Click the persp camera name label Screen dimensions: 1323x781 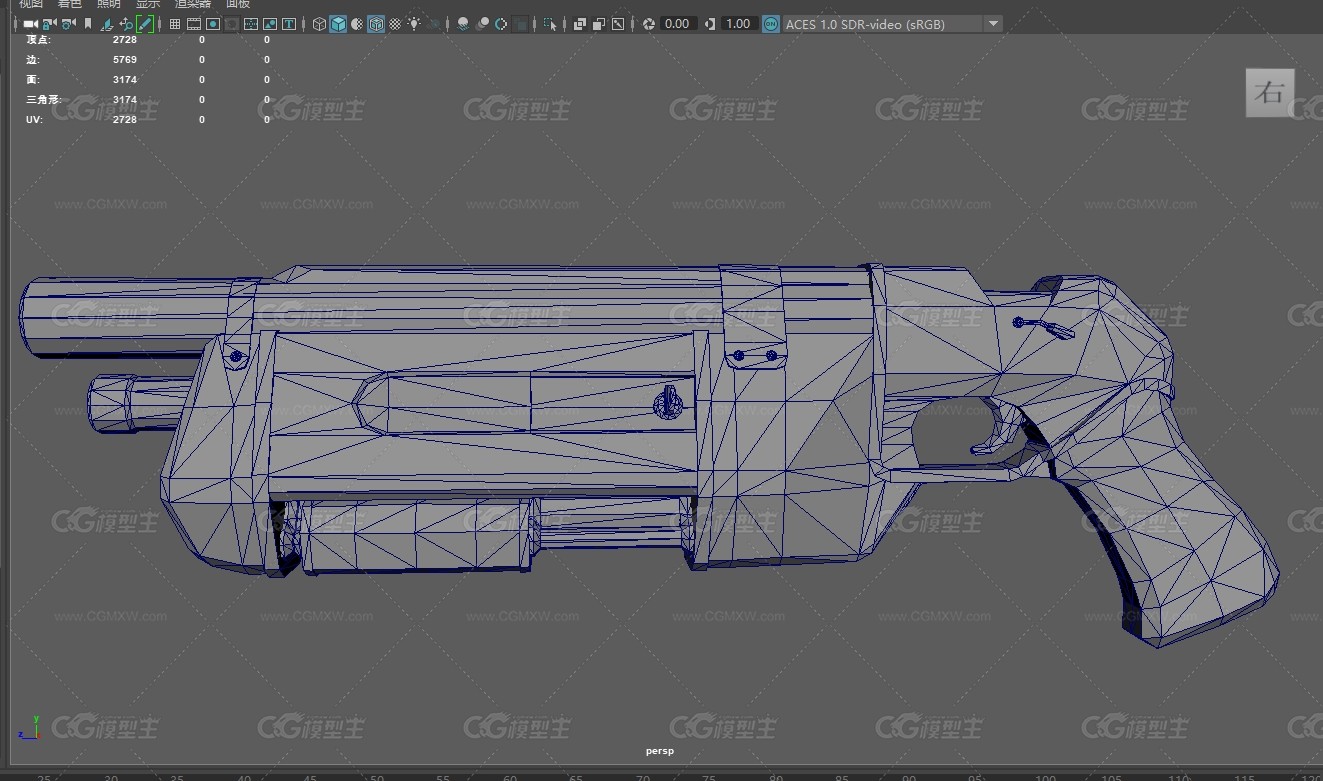[660, 750]
